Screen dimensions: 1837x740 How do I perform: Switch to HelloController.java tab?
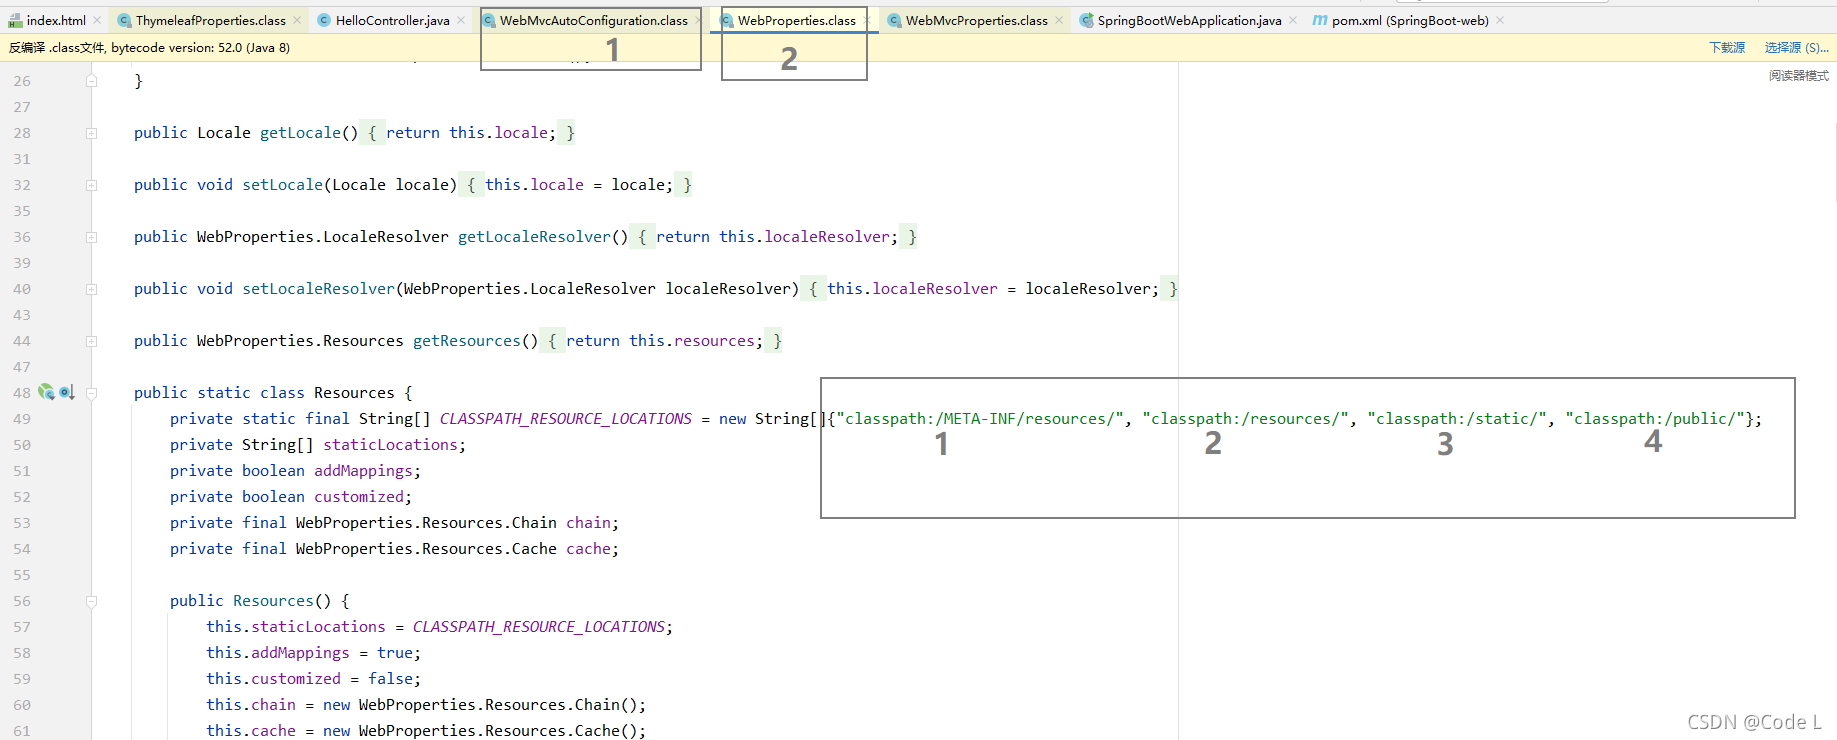(x=393, y=20)
